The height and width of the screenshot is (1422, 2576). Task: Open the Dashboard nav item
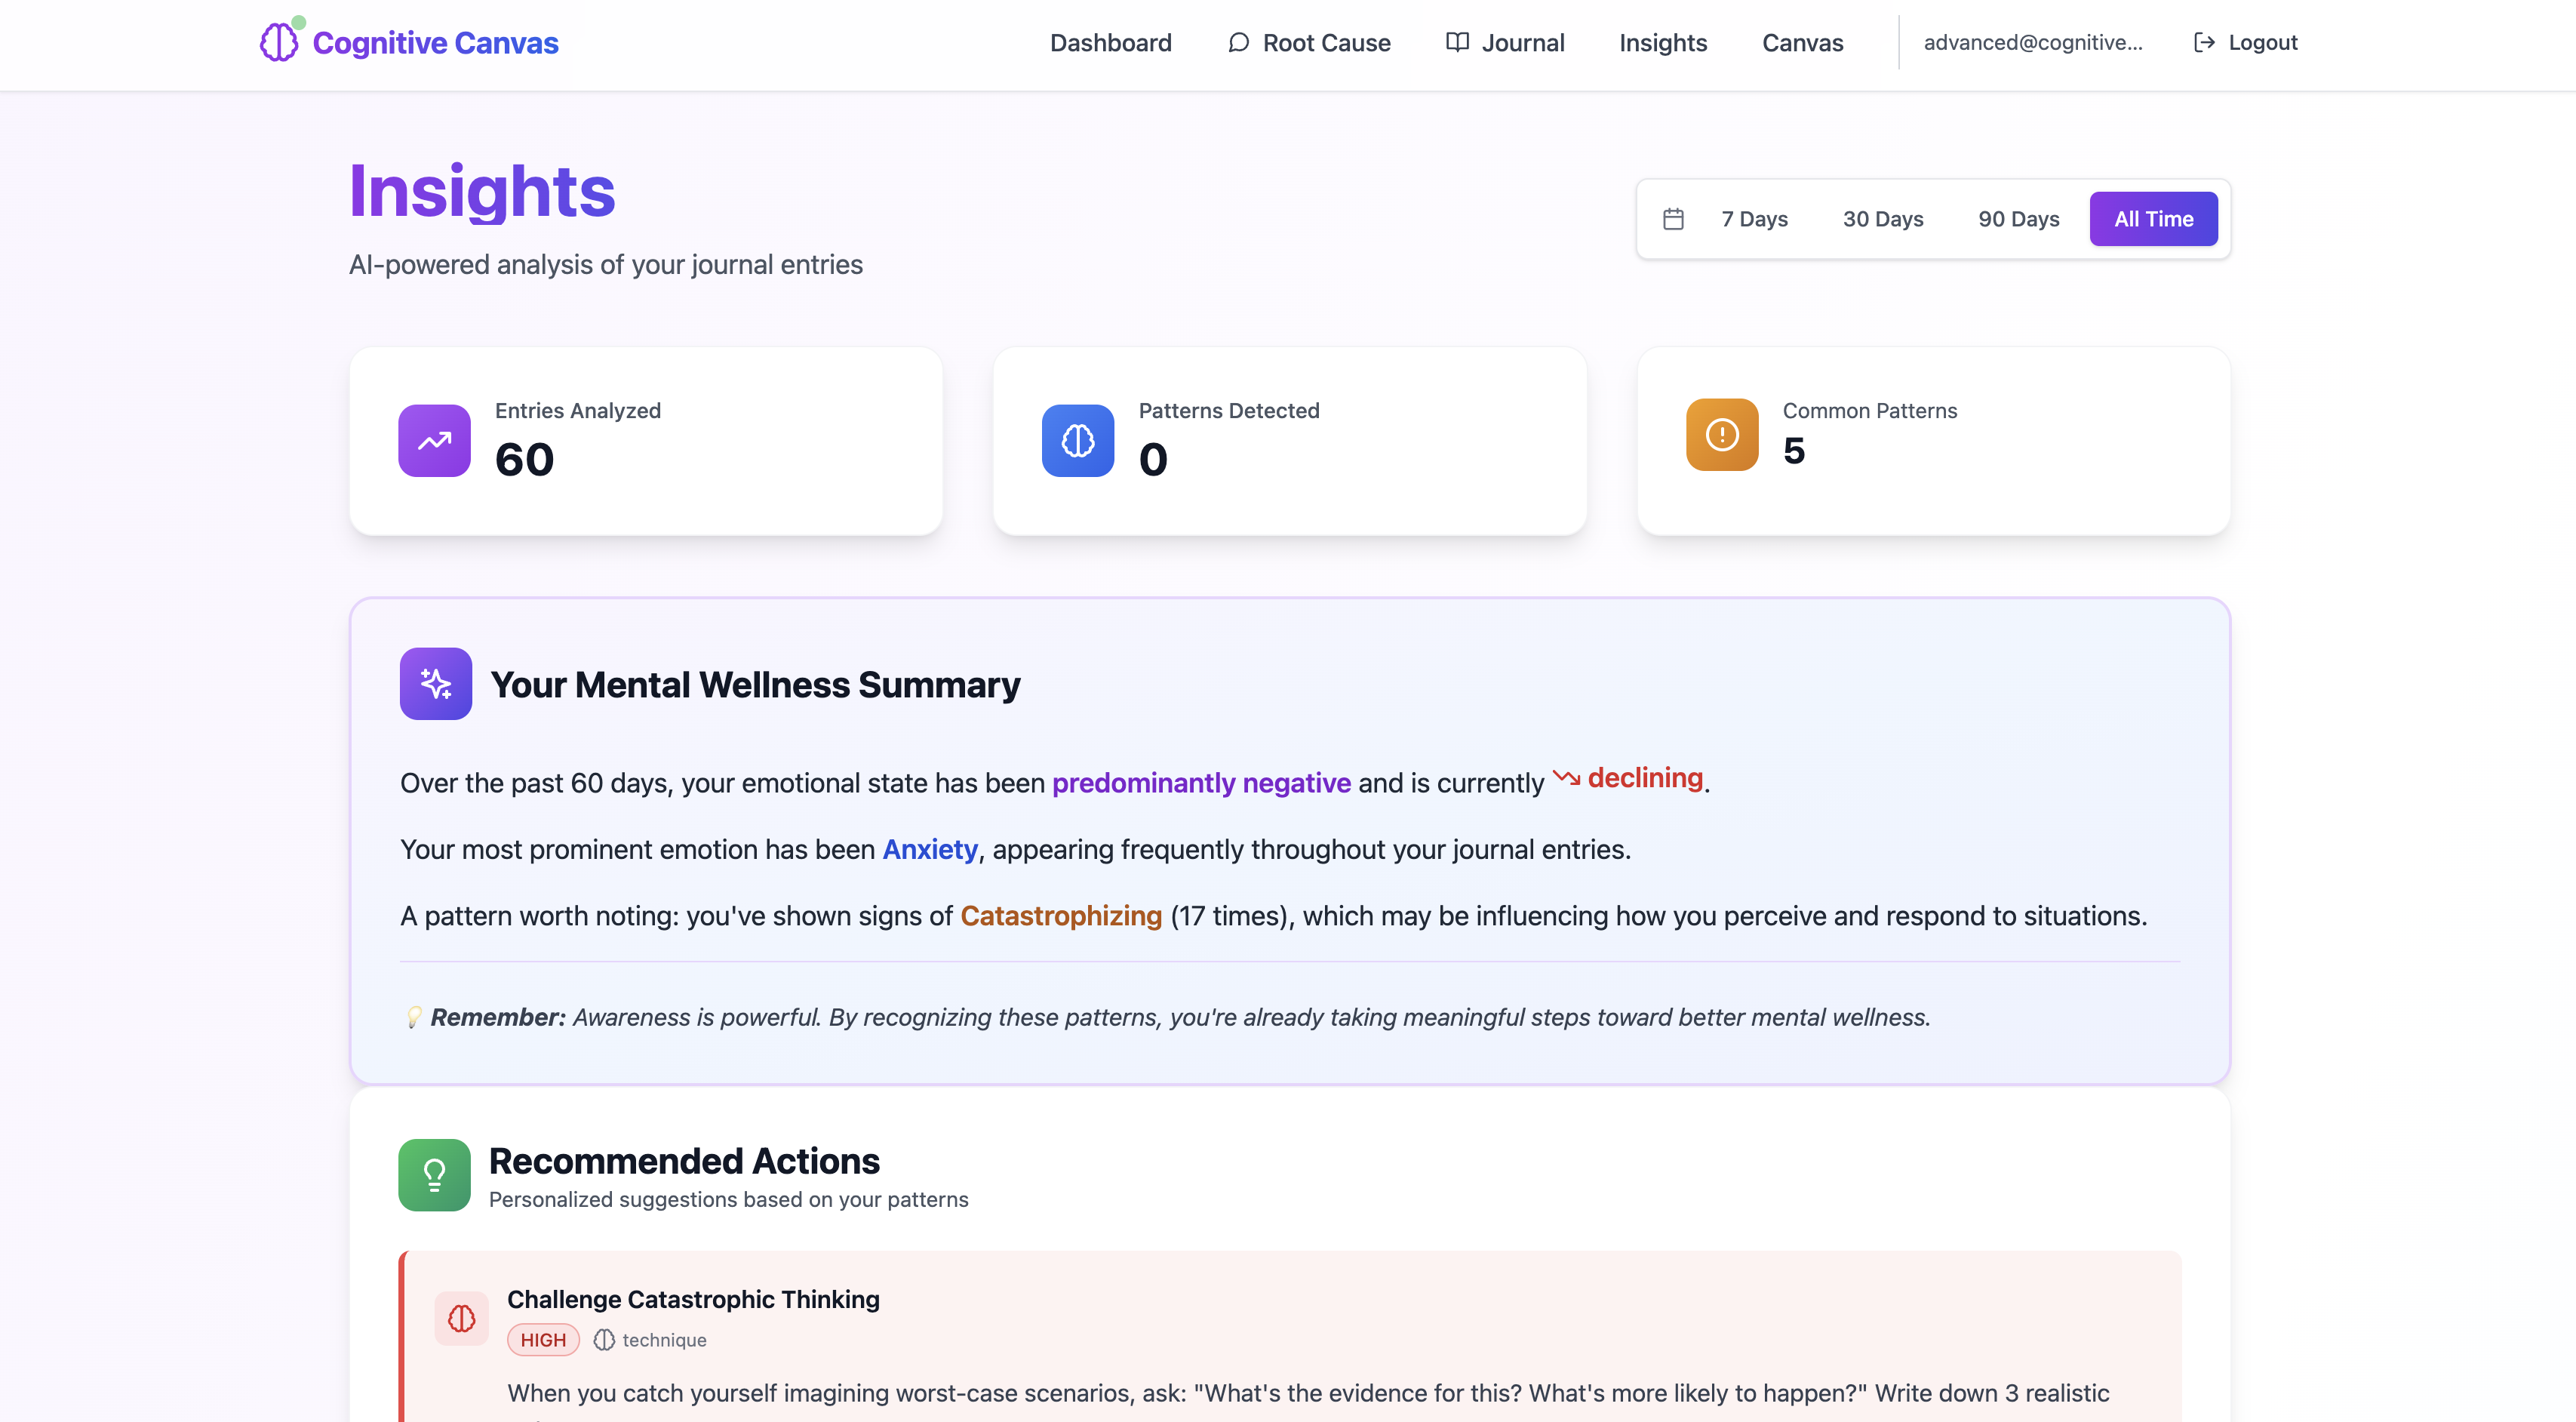pos(1110,43)
